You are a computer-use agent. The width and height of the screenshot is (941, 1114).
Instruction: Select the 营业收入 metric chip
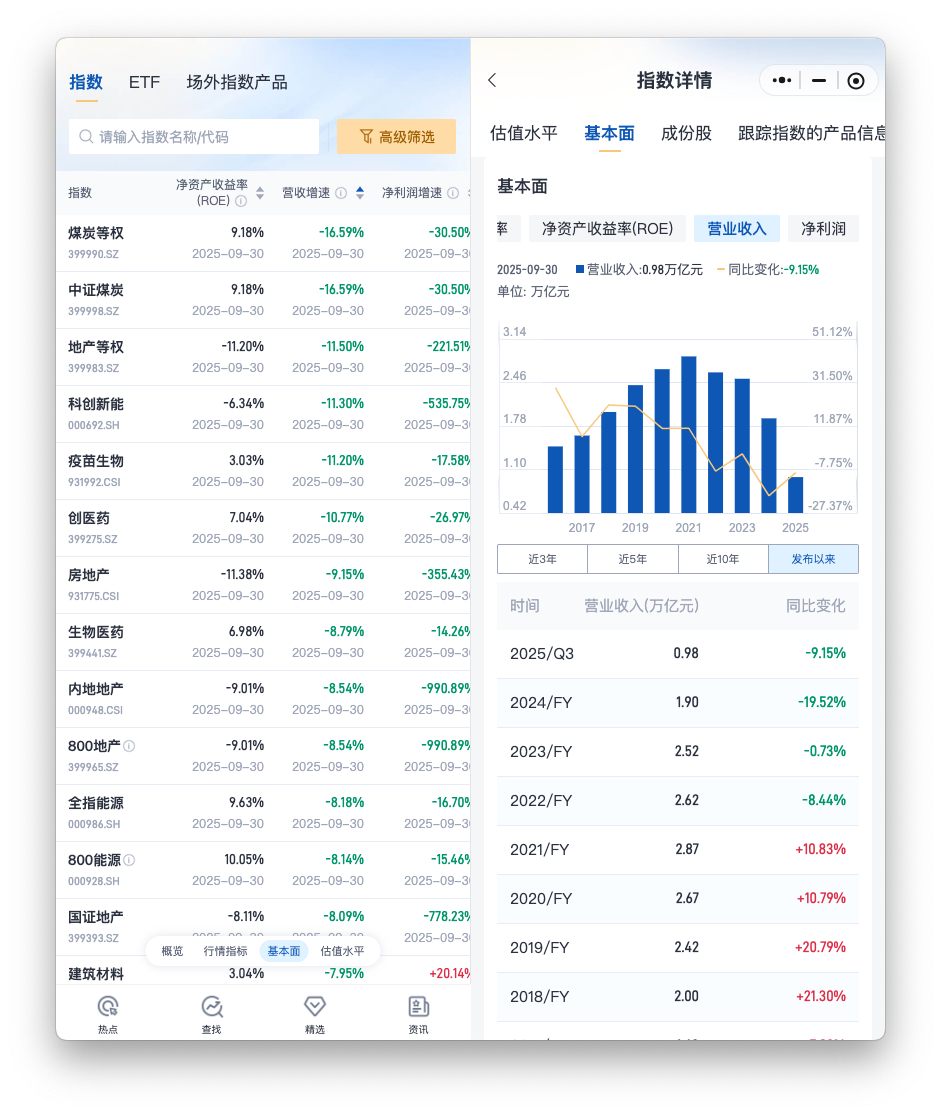736,229
